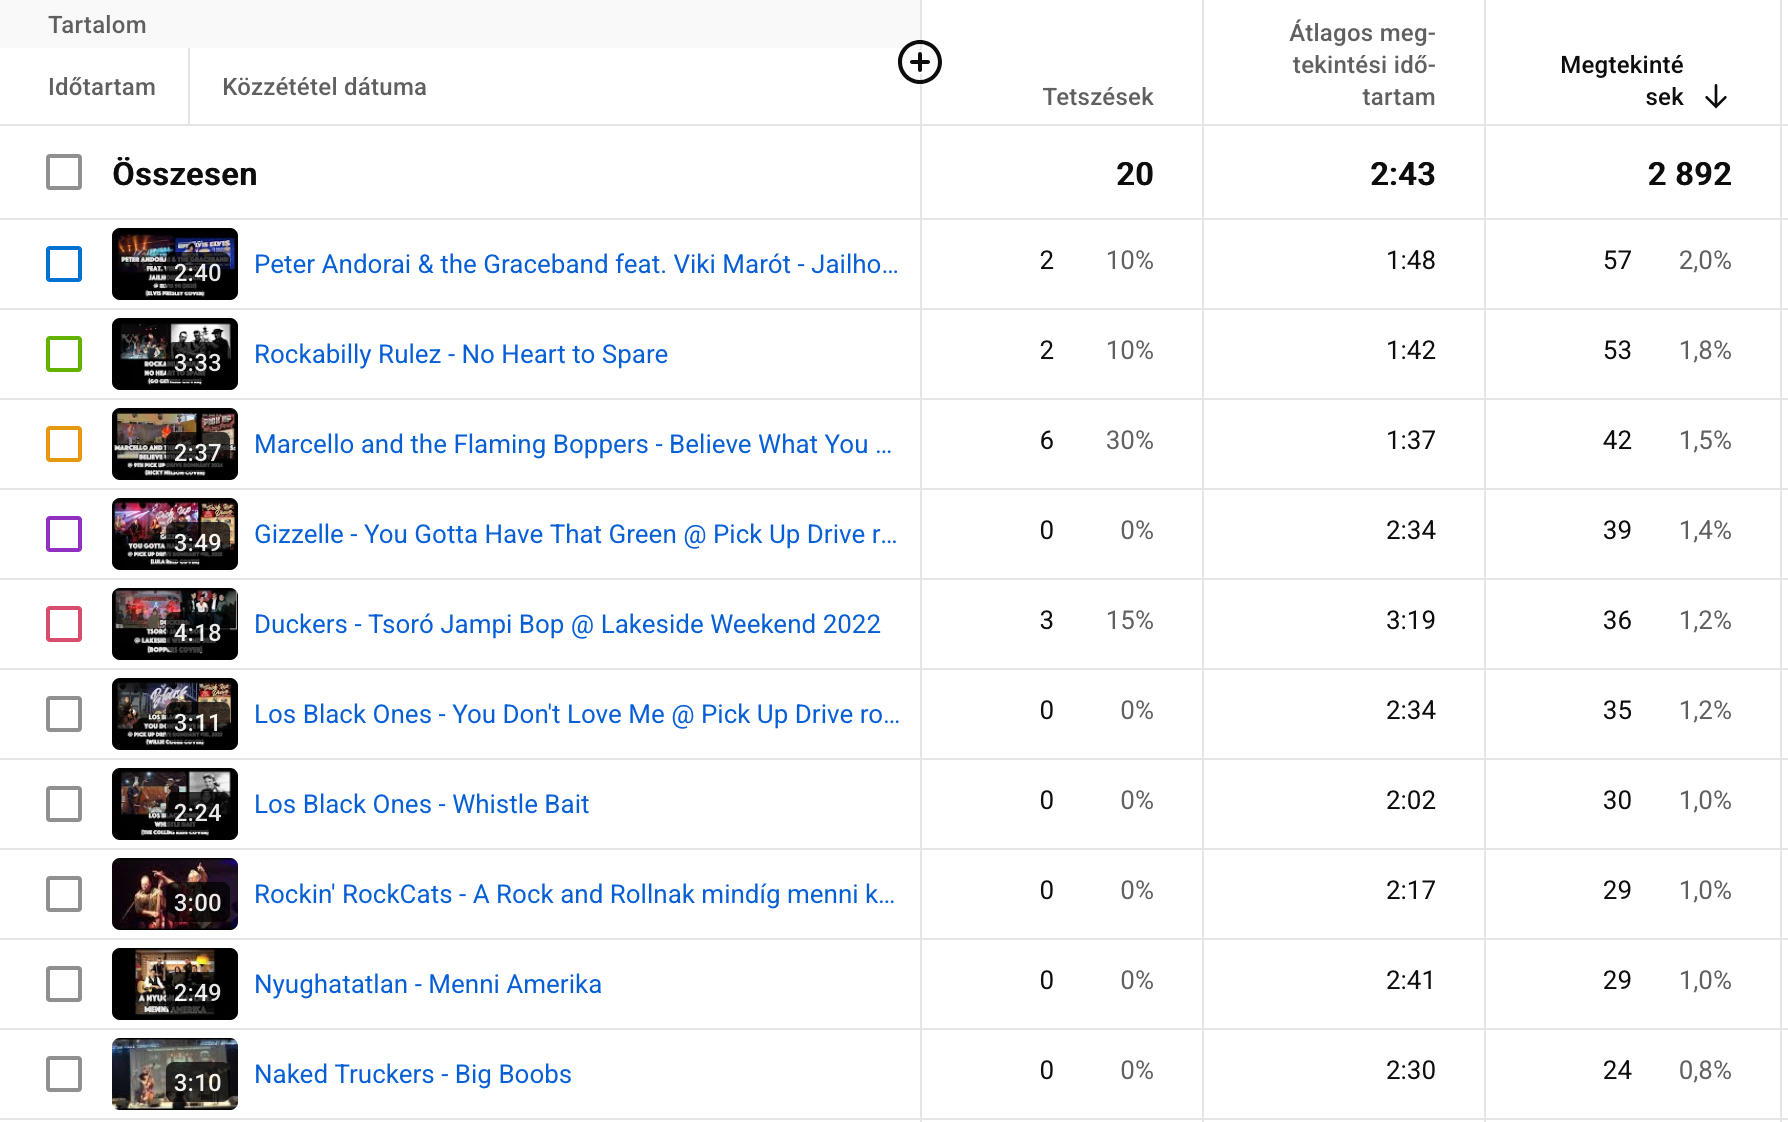Click the descending sort arrow on Megtekintések
The image size is (1788, 1122).
click(1716, 97)
